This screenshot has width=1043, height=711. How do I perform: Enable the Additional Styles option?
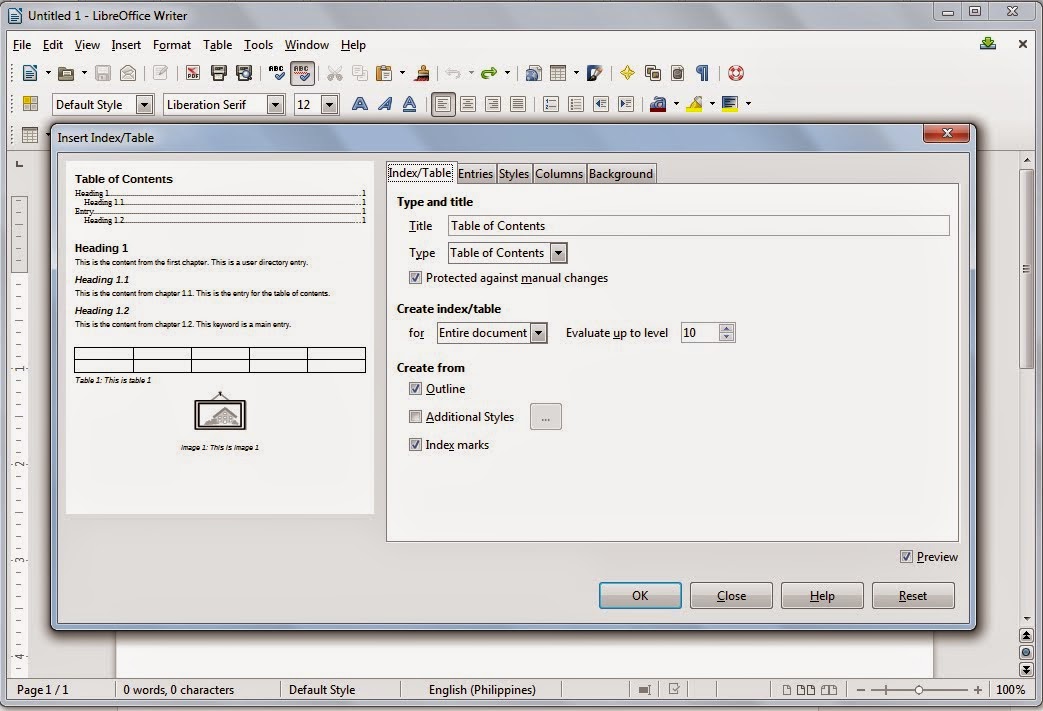[416, 417]
